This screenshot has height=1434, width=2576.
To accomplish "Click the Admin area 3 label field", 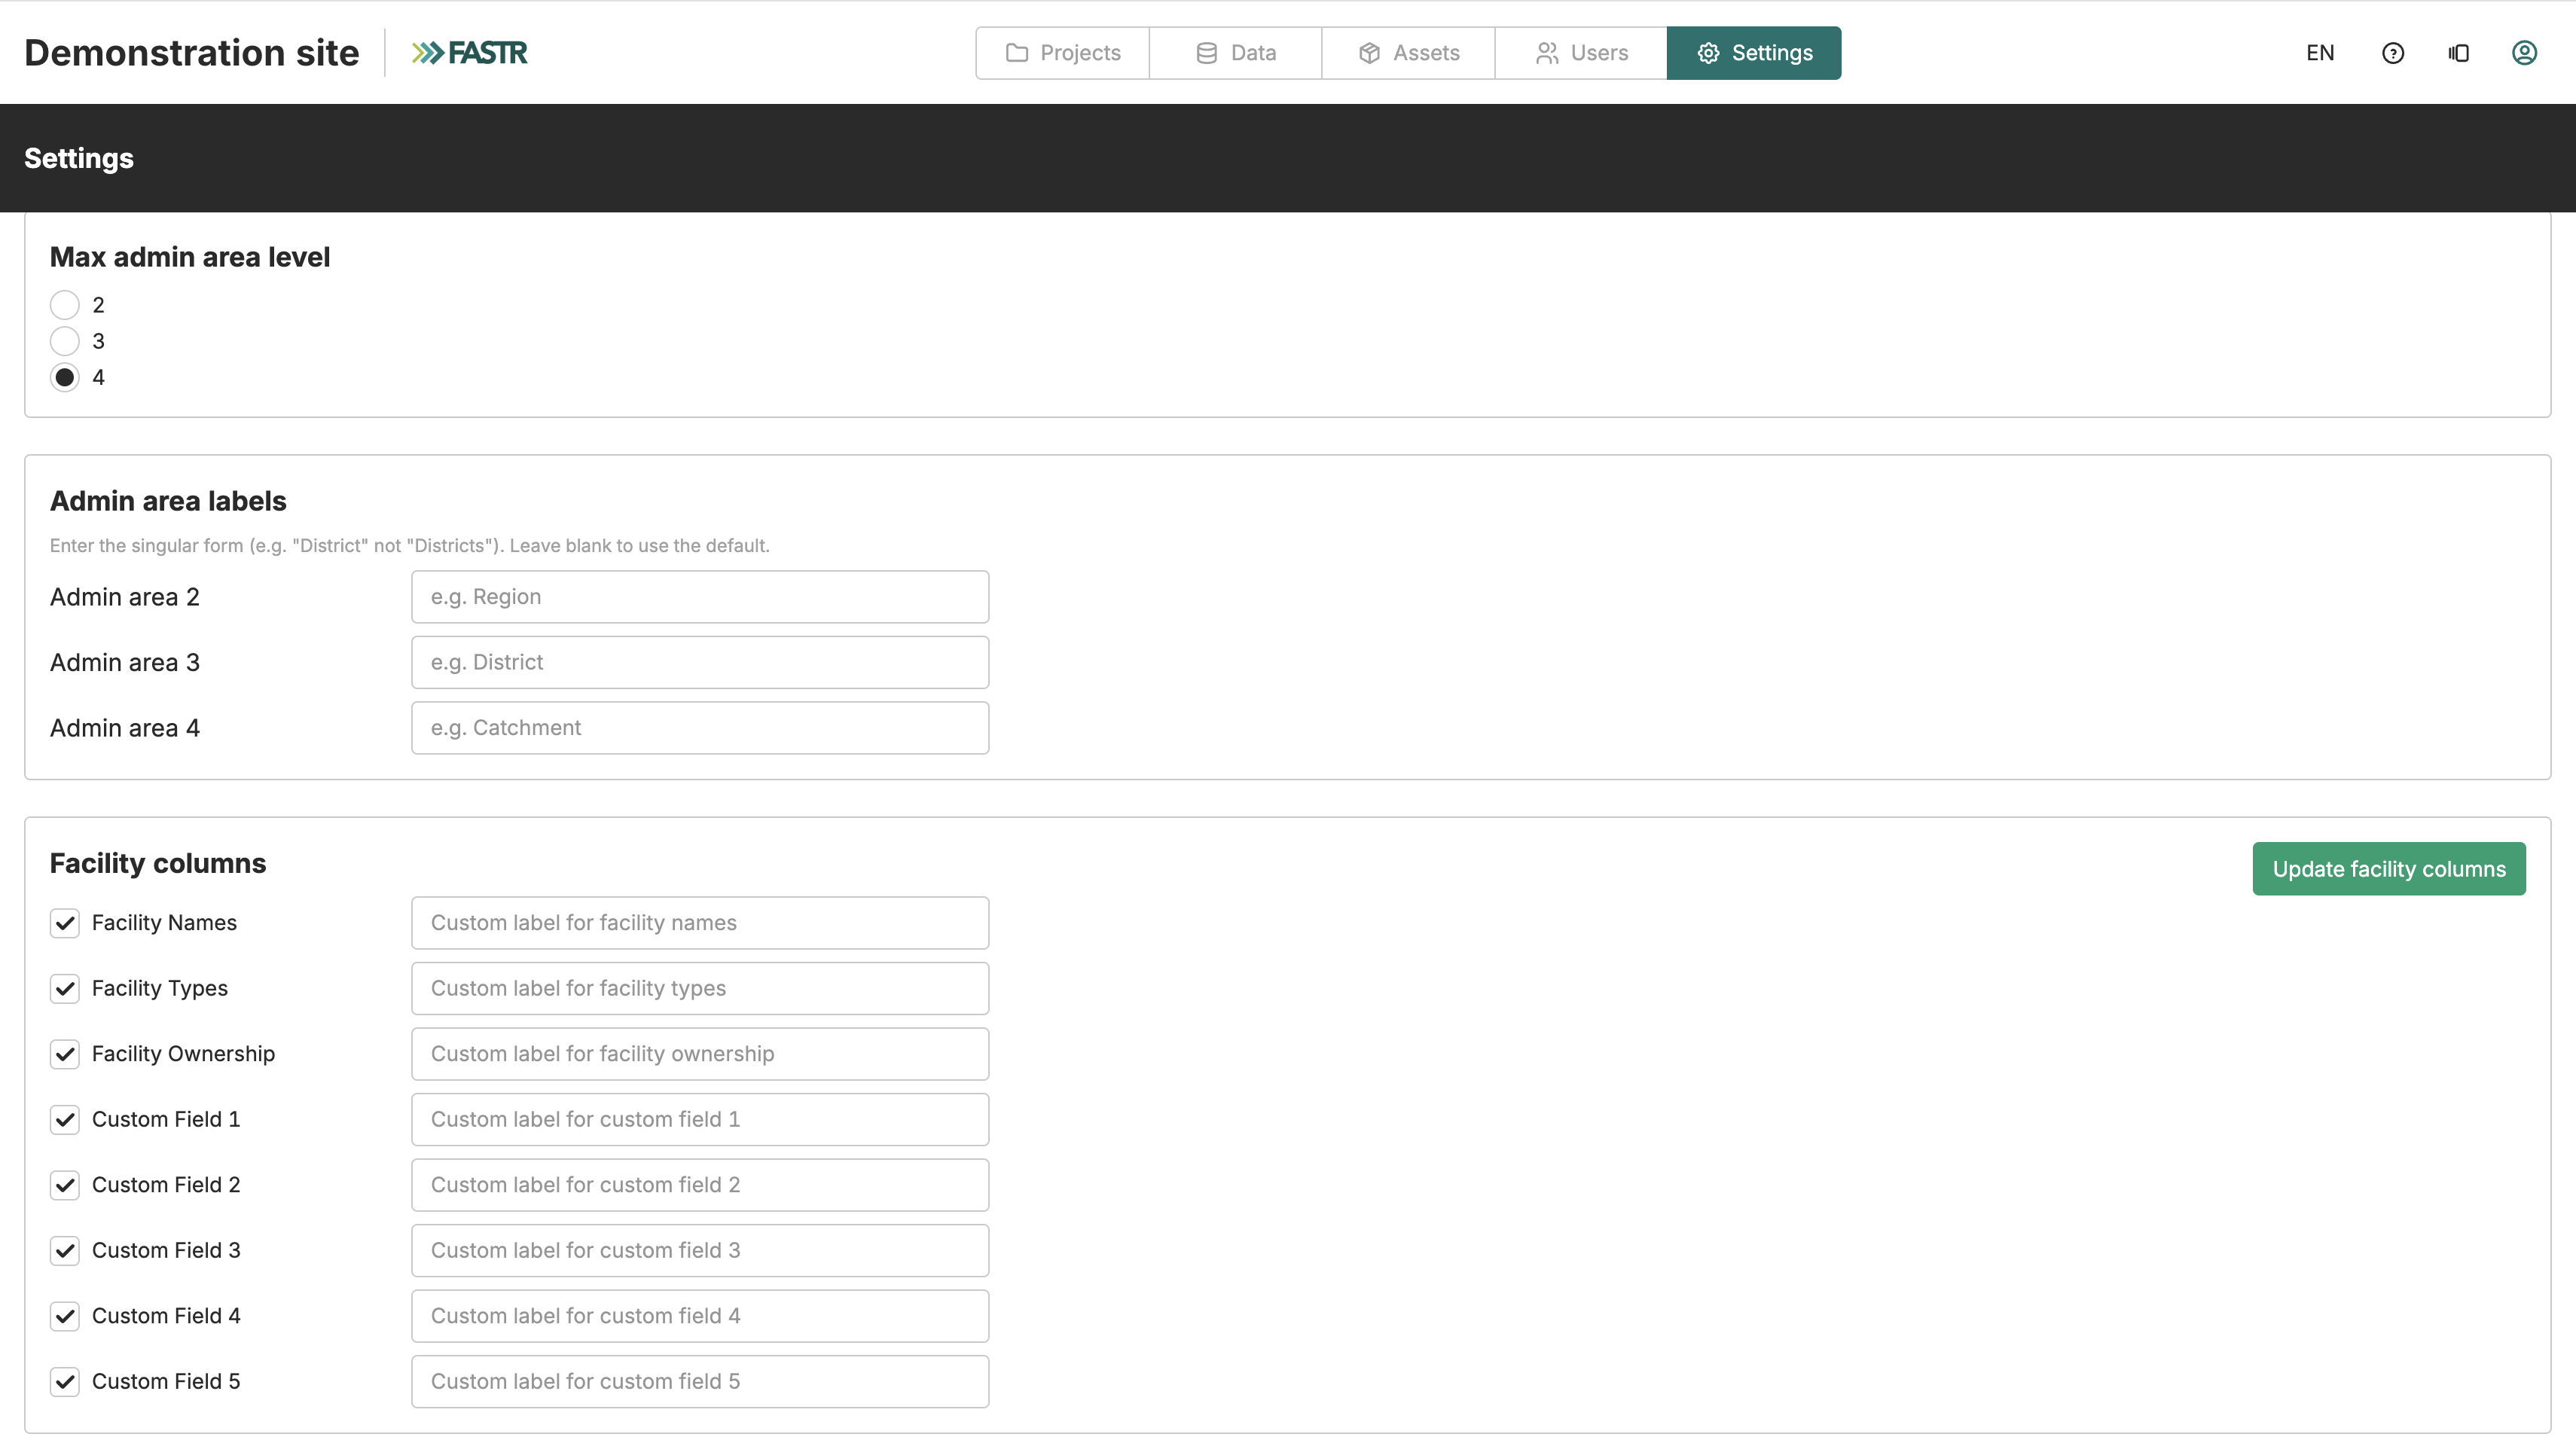I will click(700, 662).
